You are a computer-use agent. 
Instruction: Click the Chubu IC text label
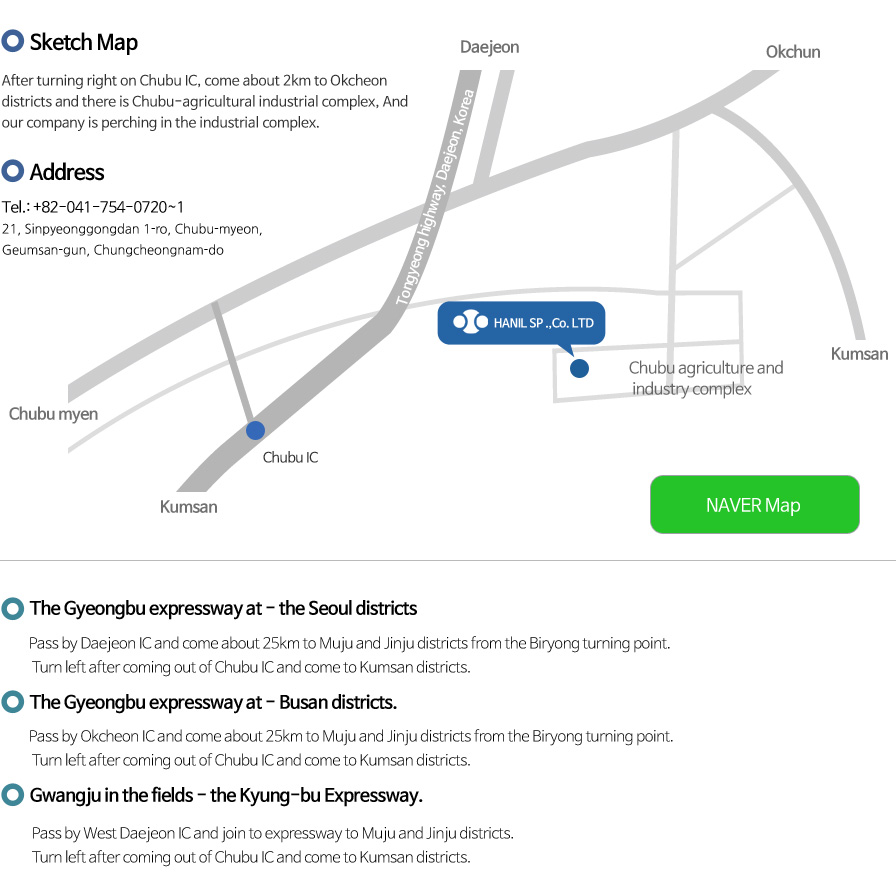pyautogui.click(x=290, y=457)
